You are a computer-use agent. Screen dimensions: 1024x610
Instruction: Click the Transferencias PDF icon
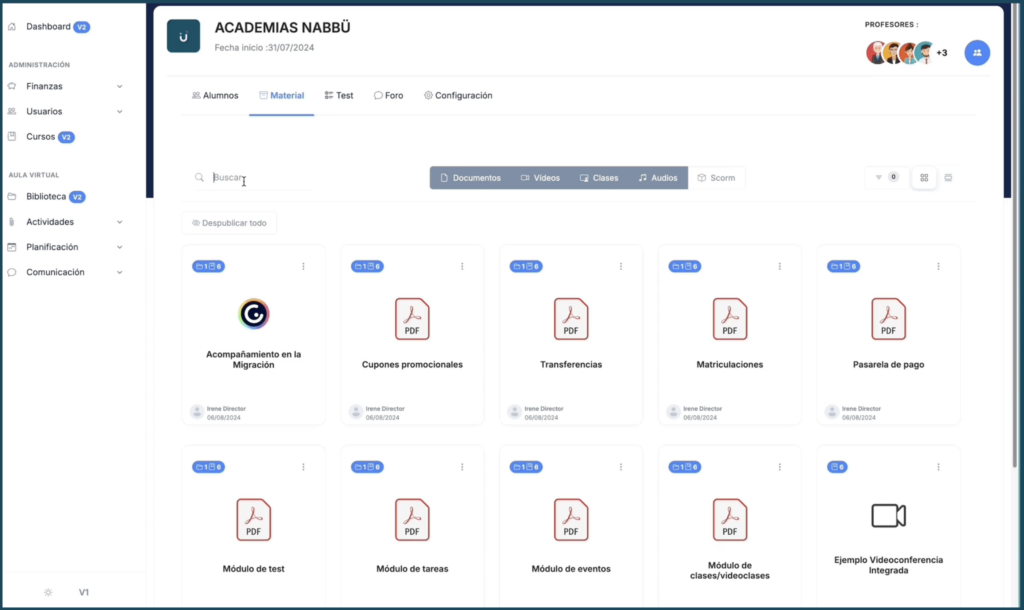click(571, 319)
